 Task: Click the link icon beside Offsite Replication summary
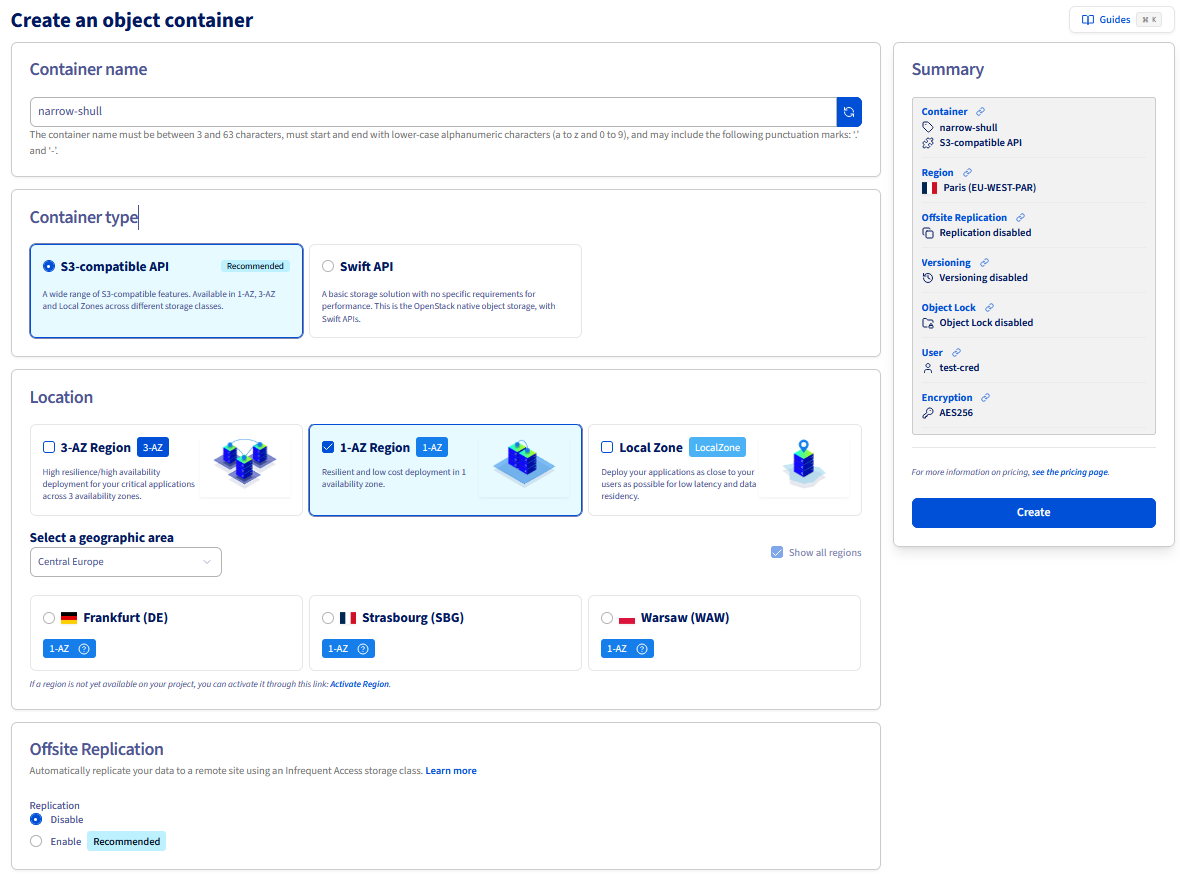click(1020, 218)
